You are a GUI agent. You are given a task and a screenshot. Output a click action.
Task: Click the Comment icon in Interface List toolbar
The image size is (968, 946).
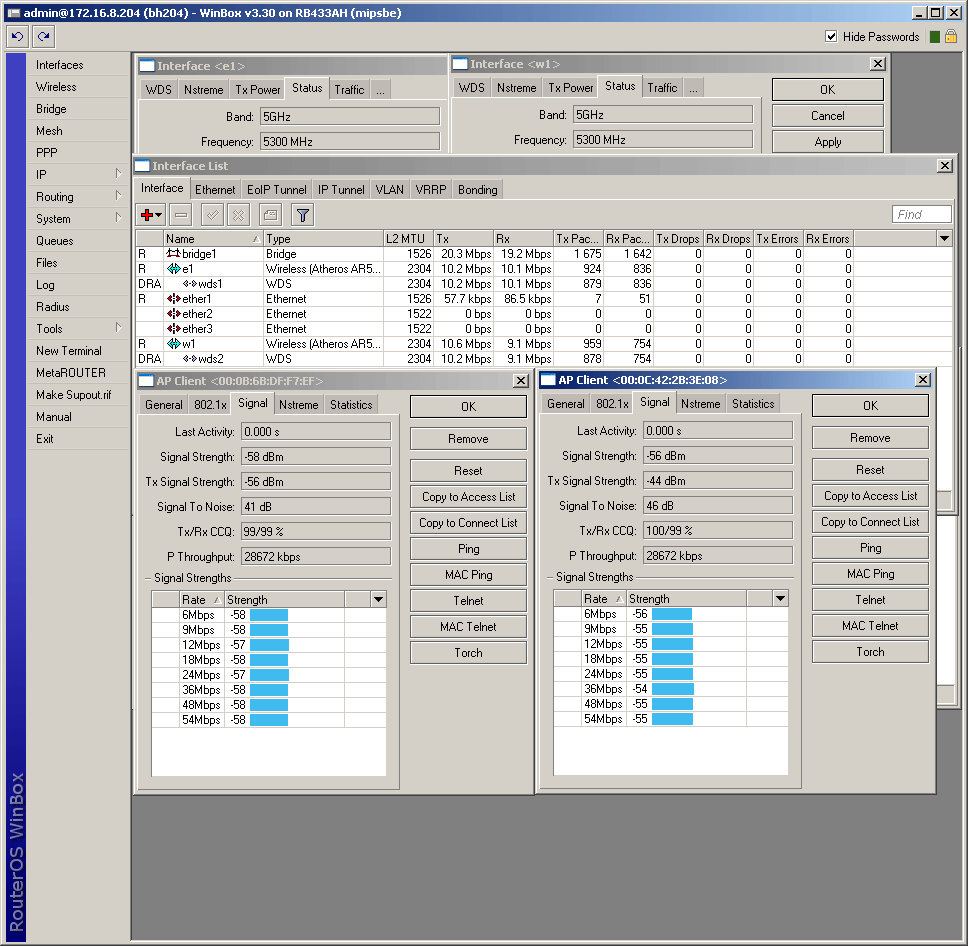[269, 215]
